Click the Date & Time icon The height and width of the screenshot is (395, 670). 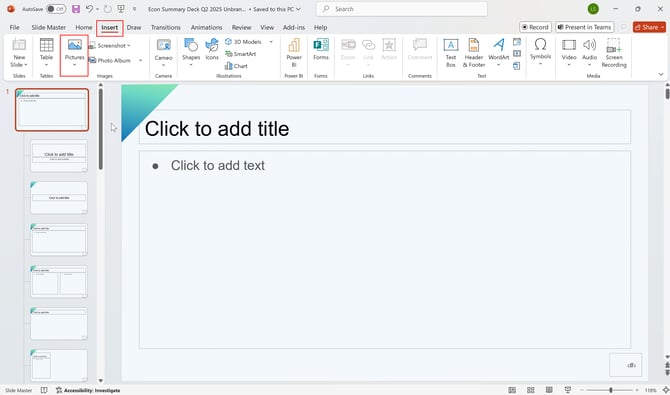coord(517,42)
